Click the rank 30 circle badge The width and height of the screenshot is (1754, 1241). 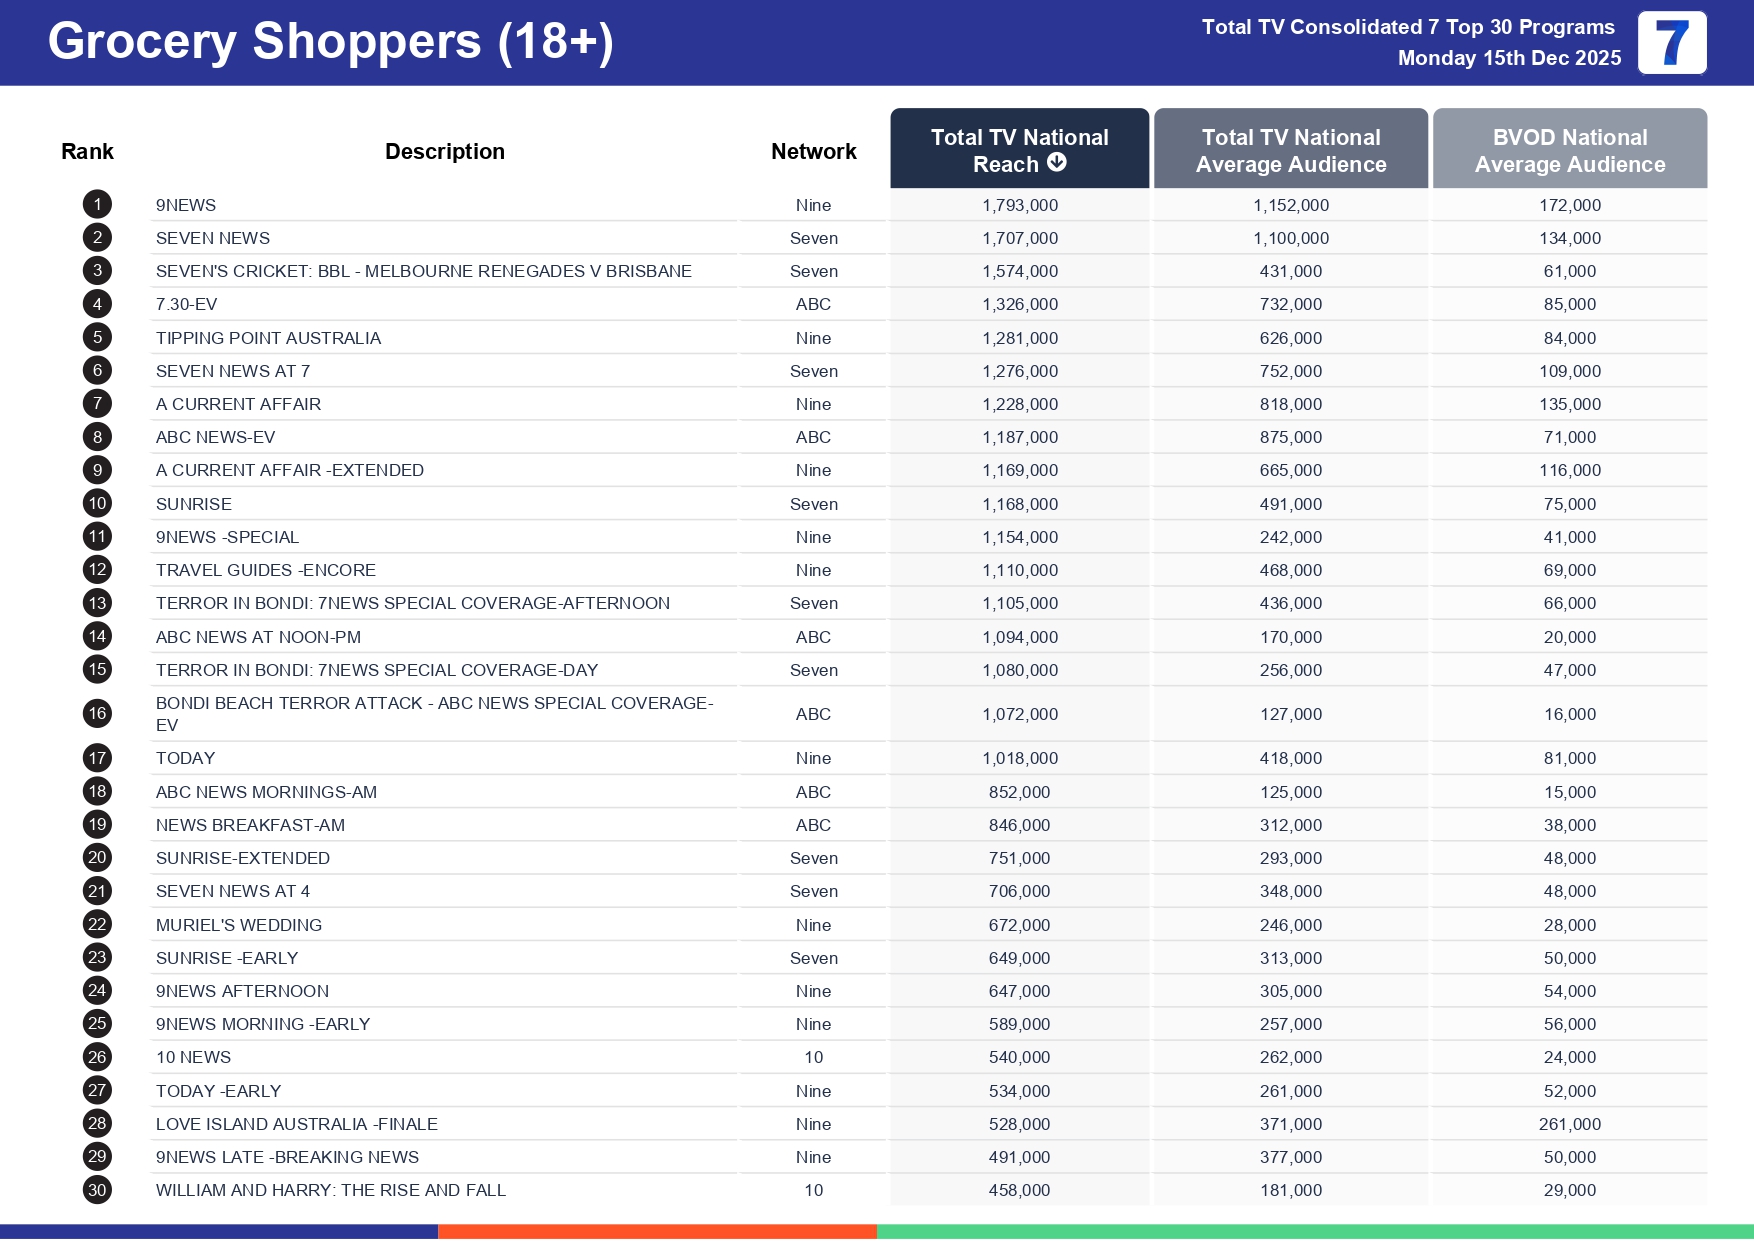click(x=97, y=1190)
